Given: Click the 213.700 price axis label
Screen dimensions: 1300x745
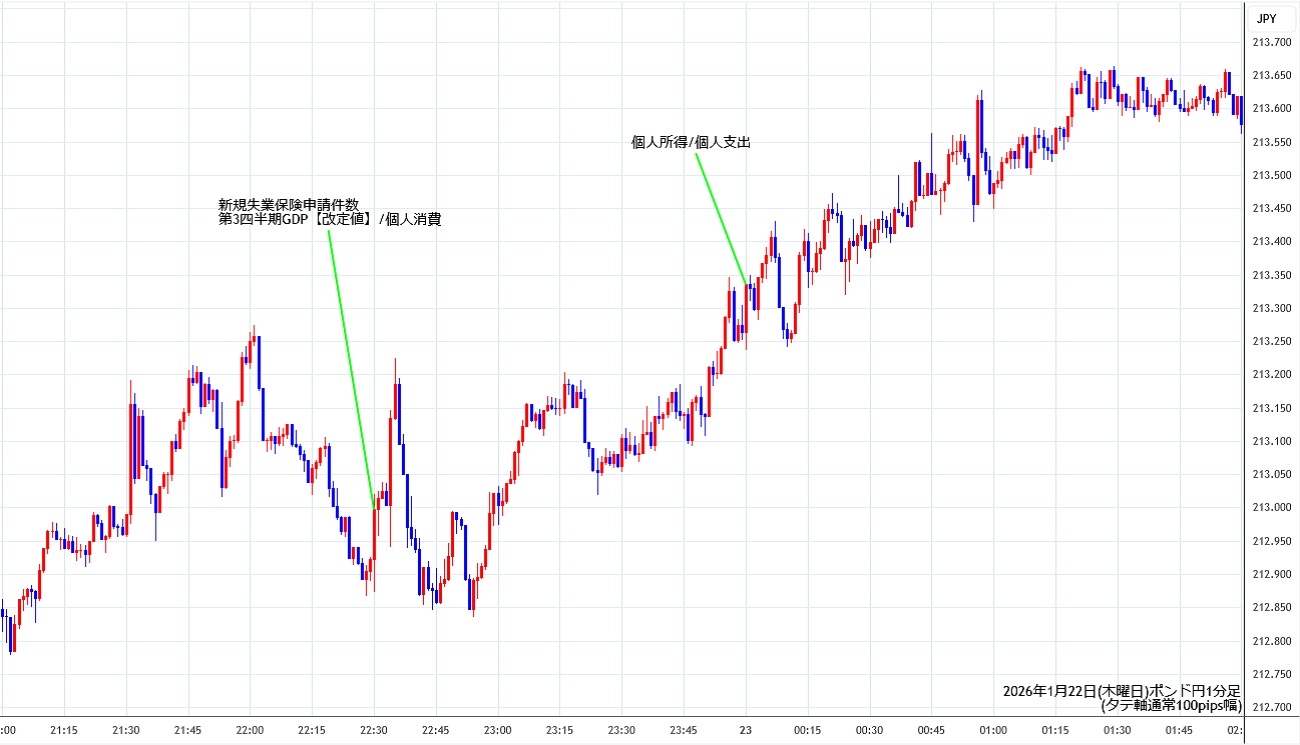Looking at the screenshot, I should [1270, 42].
